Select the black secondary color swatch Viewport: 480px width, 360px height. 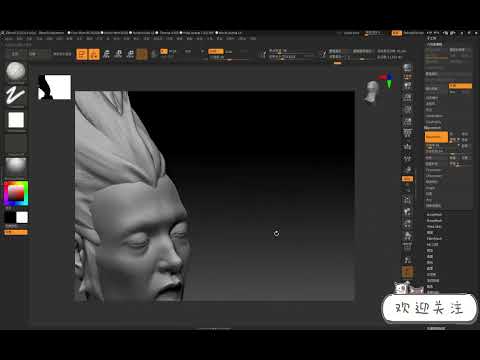click(10, 217)
